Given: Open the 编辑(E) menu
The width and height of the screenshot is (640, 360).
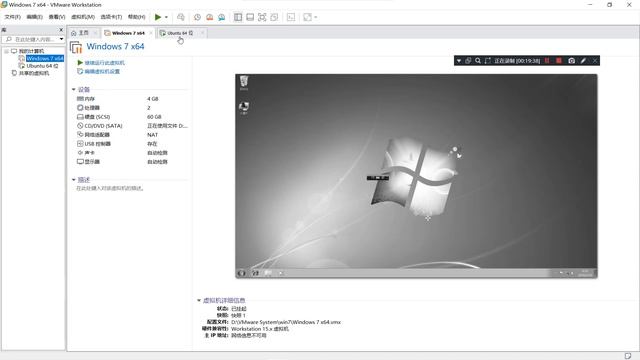Looking at the screenshot, I should [34, 17].
